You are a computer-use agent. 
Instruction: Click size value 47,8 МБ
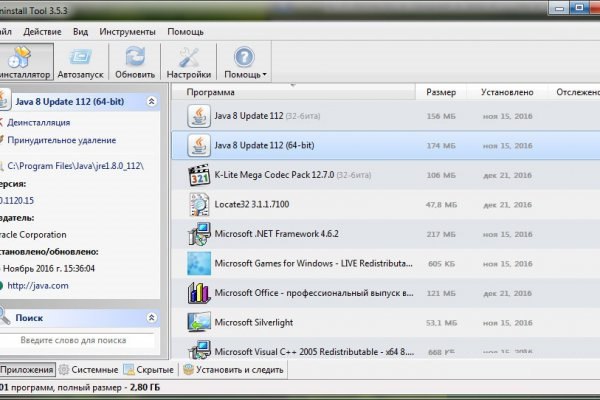(441, 205)
